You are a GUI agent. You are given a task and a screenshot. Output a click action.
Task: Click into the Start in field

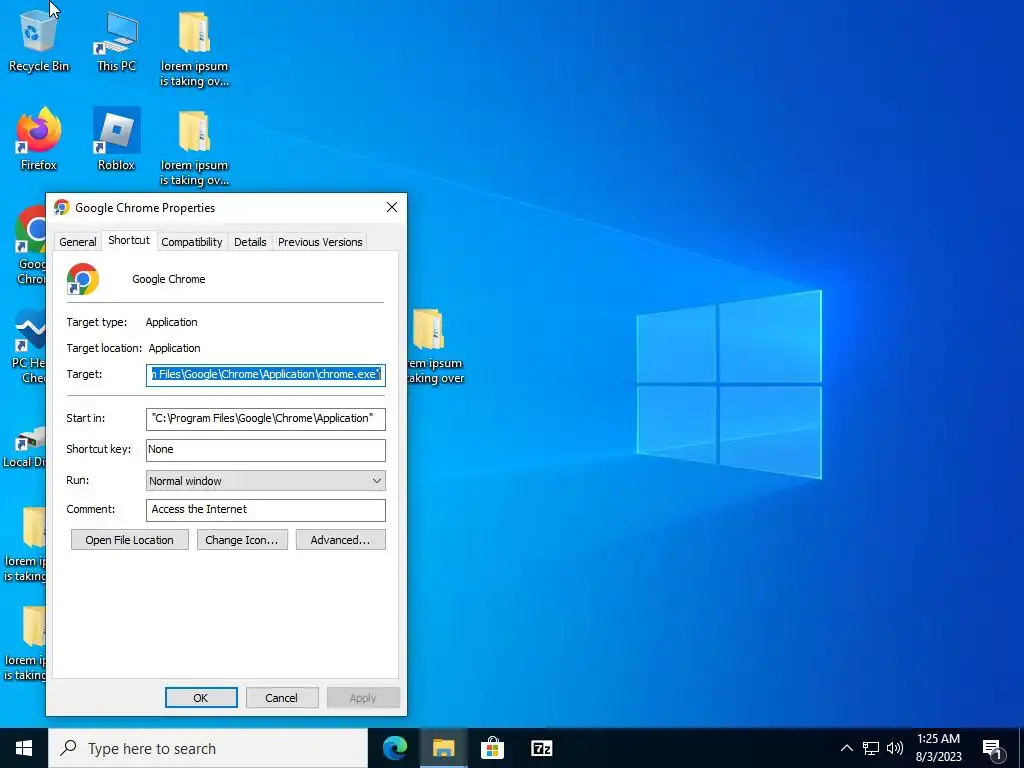click(x=266, y=419)
